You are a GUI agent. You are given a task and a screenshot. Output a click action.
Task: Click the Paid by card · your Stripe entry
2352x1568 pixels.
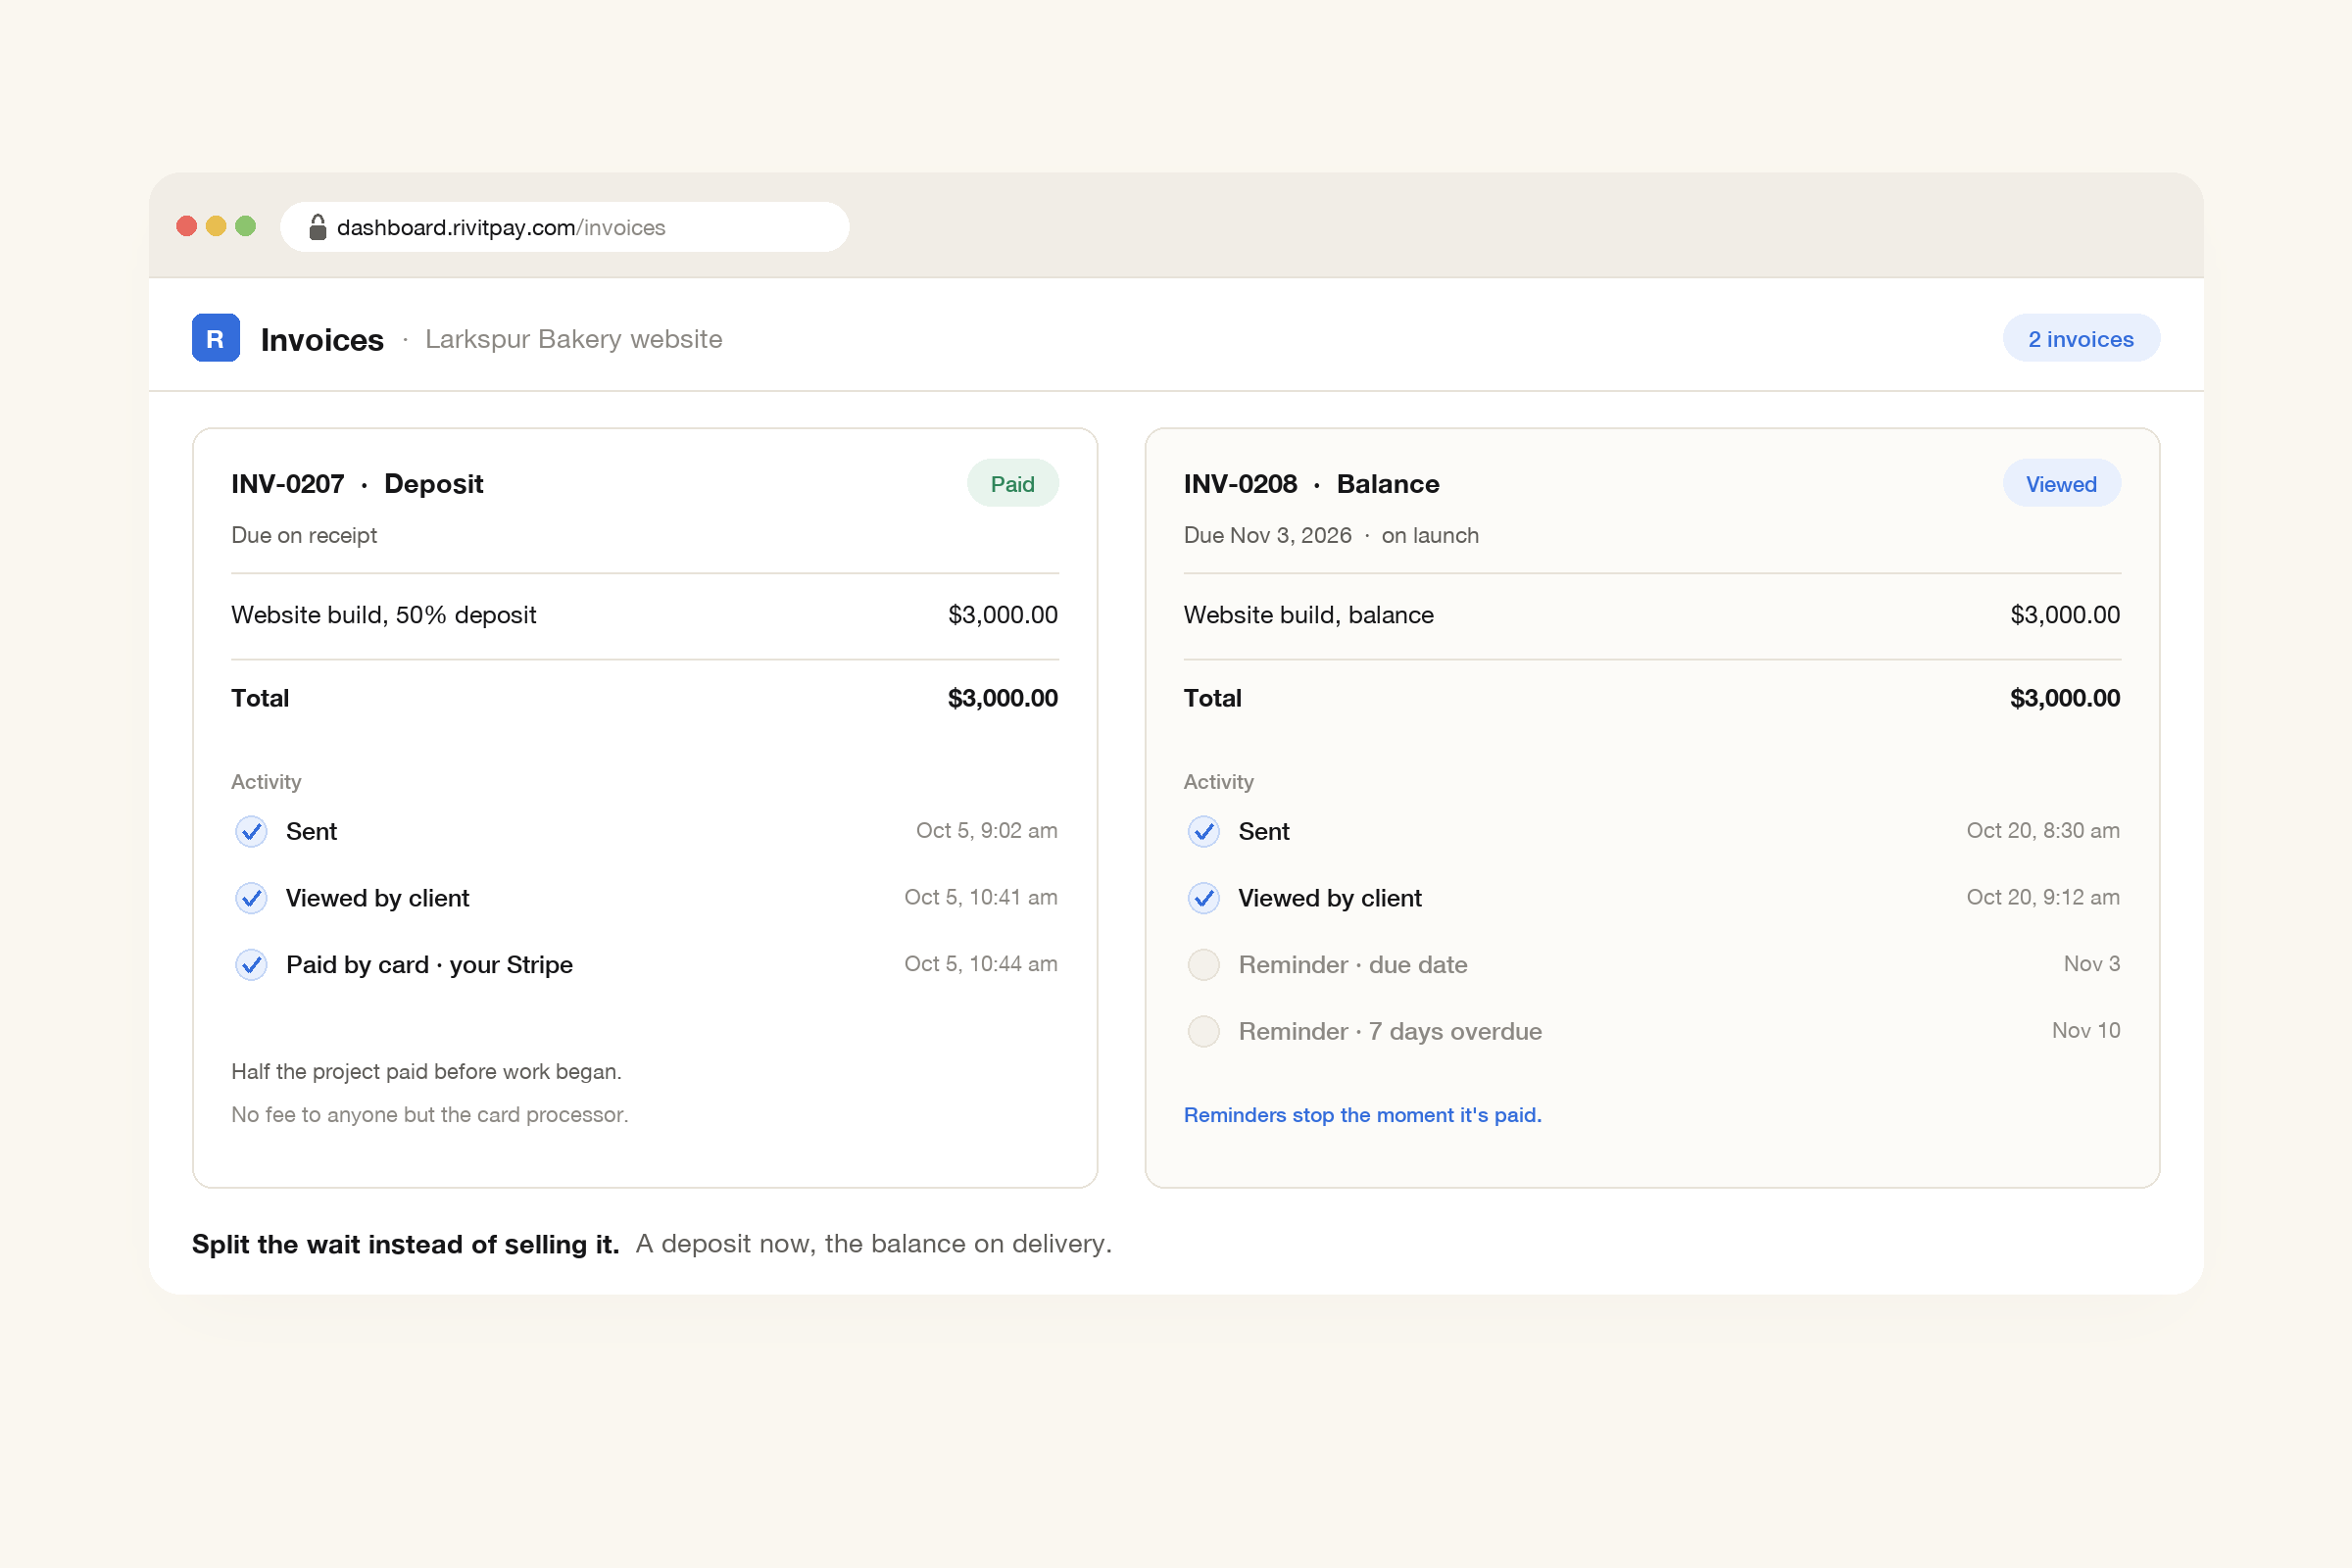coord(429,965)
